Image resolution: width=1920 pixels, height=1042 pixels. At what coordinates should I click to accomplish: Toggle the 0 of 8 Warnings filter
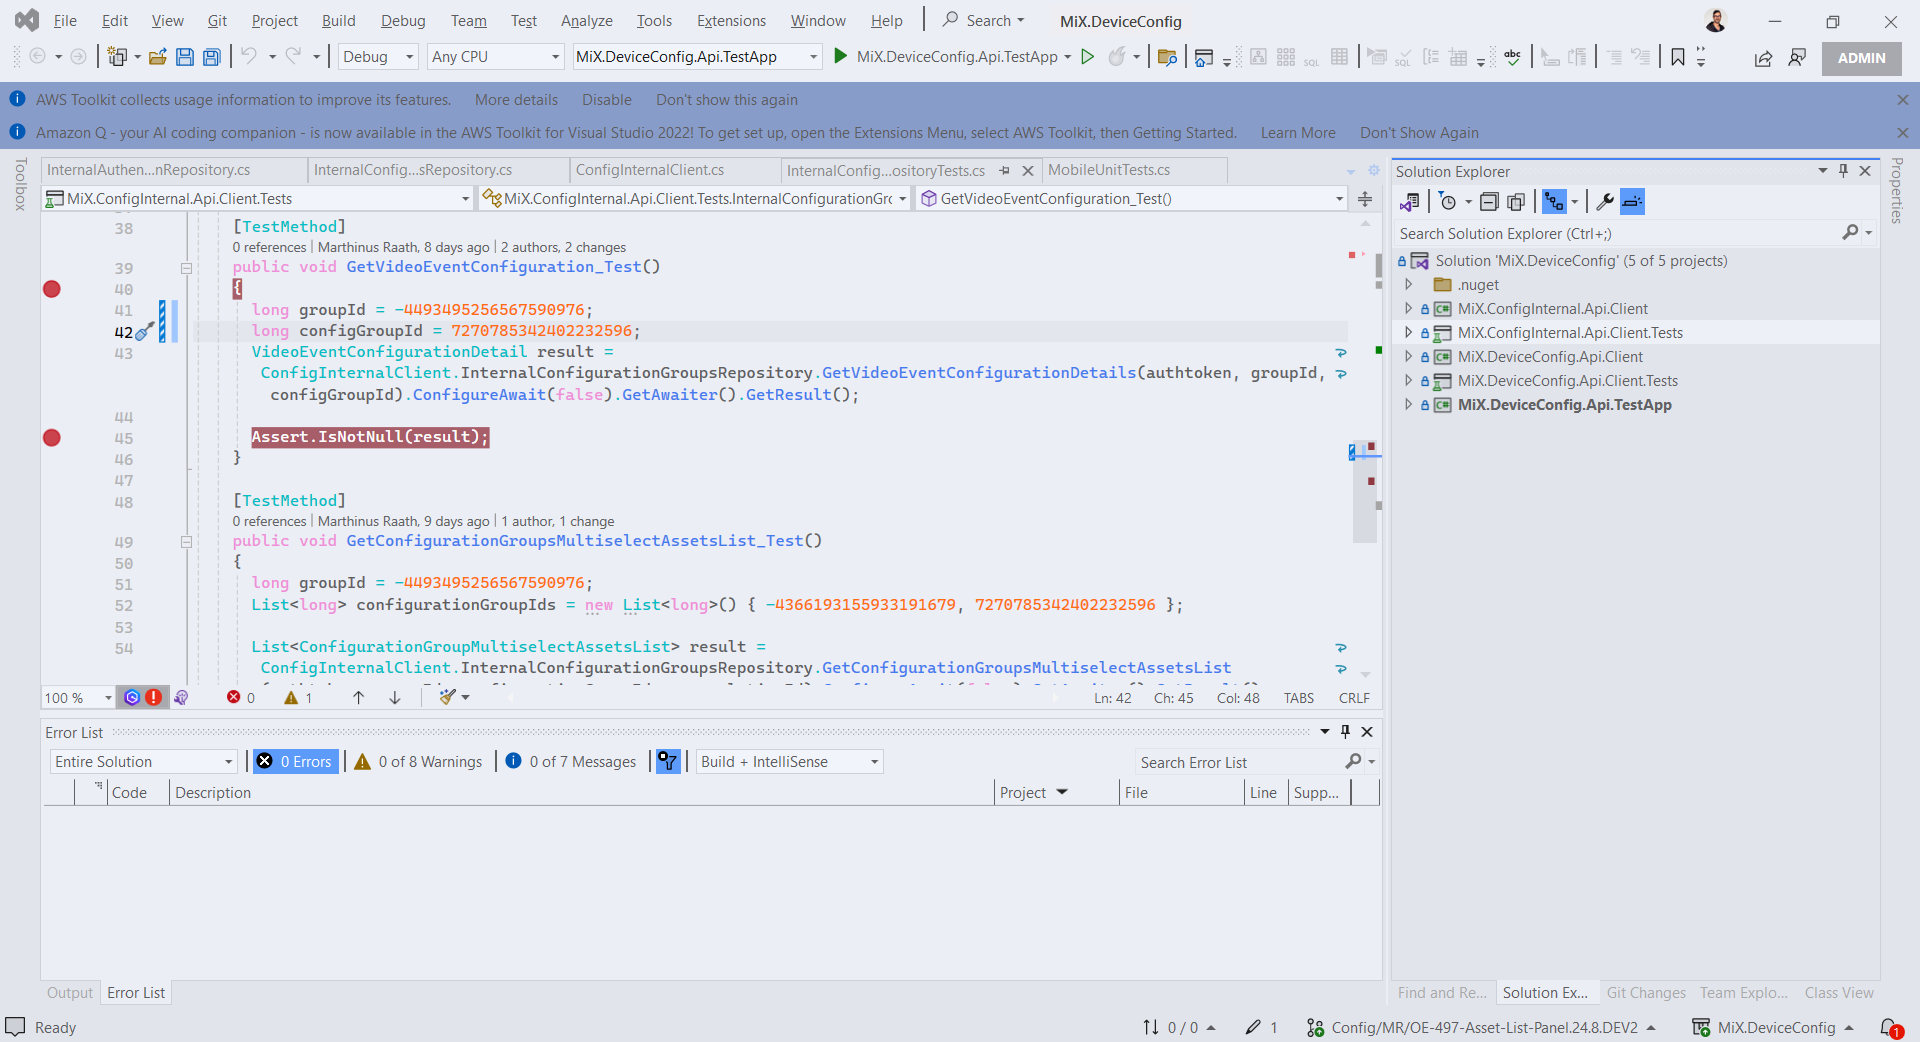tap(419, 762)
